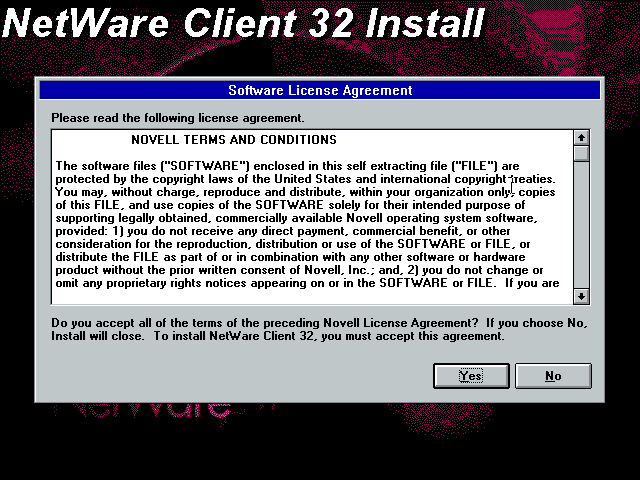Click the "Please read the following license agreement." label

(178, 118)
